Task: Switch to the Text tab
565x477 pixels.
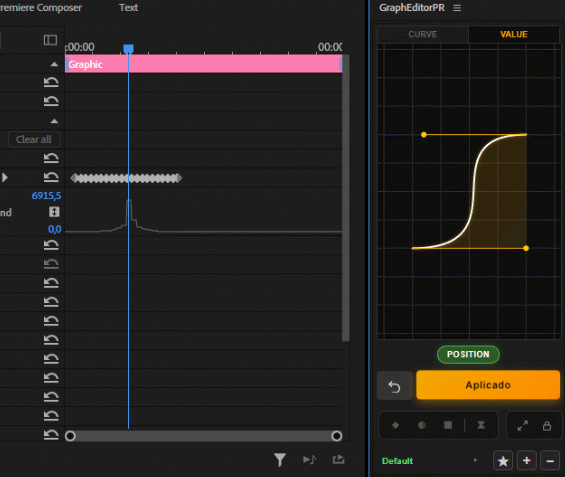Action: click(x=128, y=8)
